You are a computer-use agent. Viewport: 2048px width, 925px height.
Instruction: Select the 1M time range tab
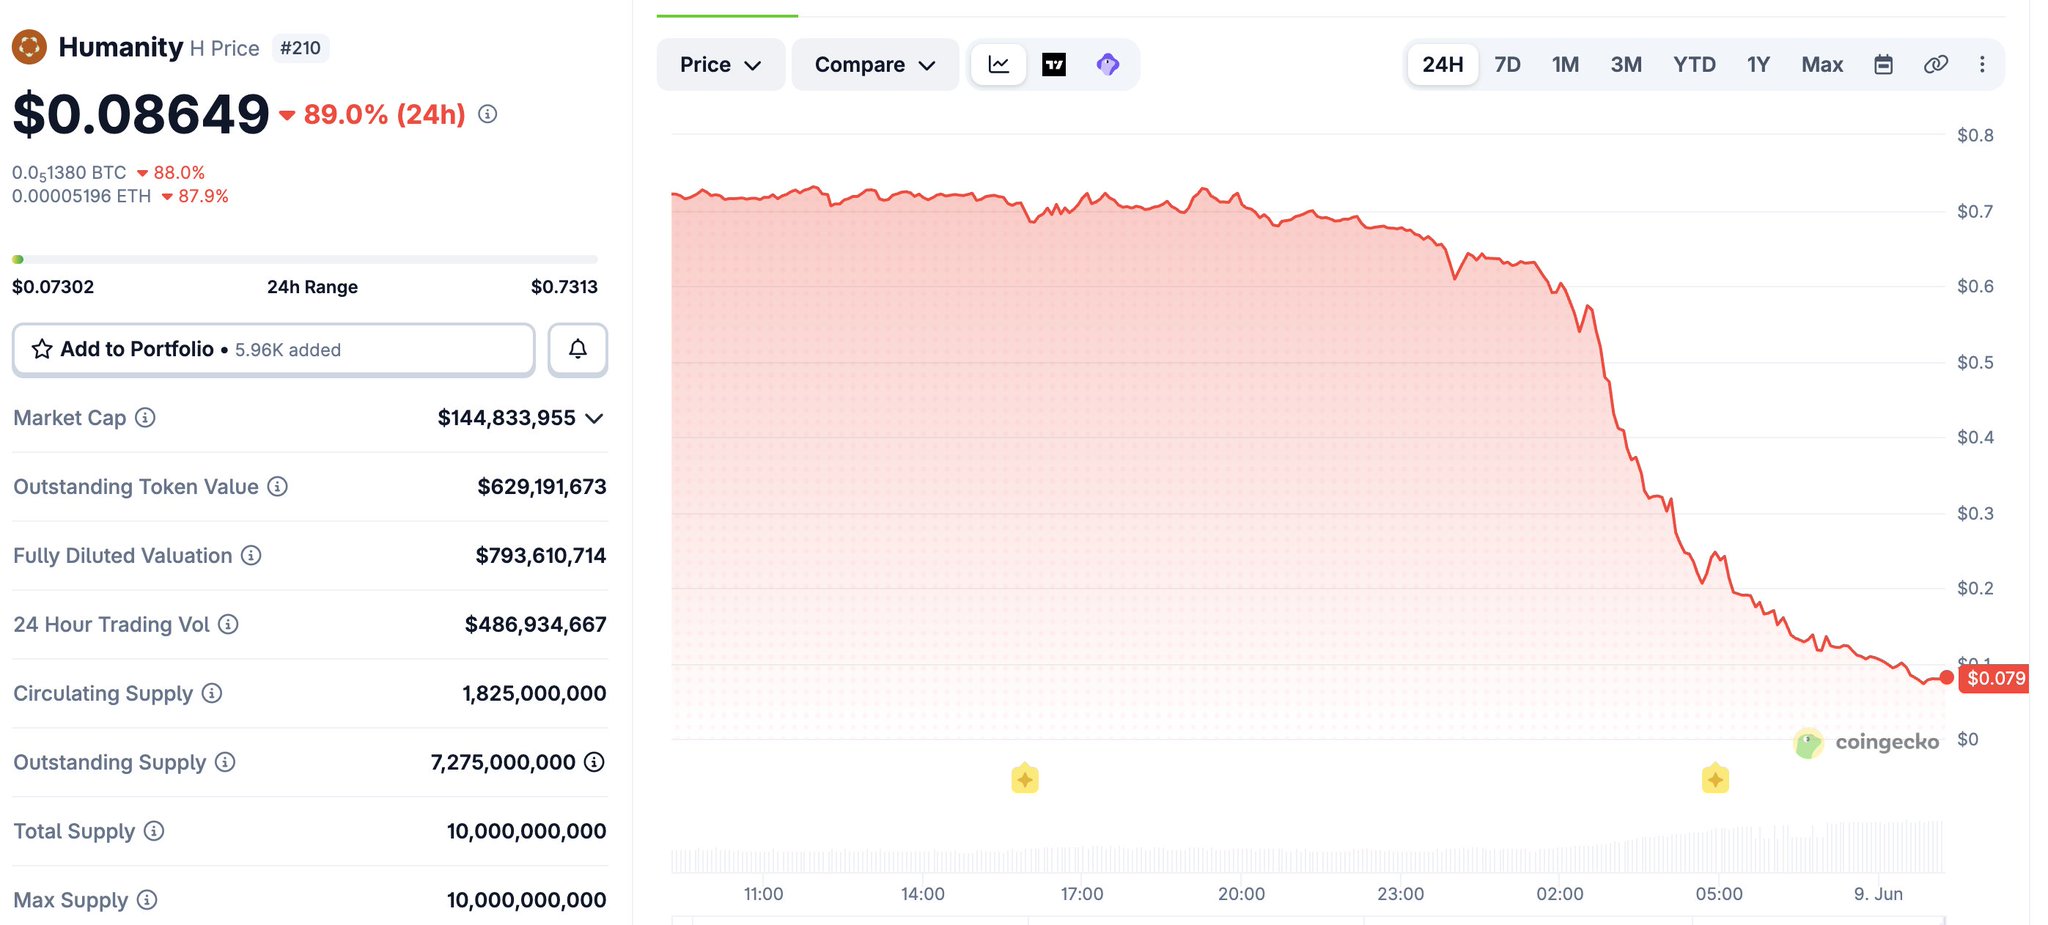(1565, 65)
